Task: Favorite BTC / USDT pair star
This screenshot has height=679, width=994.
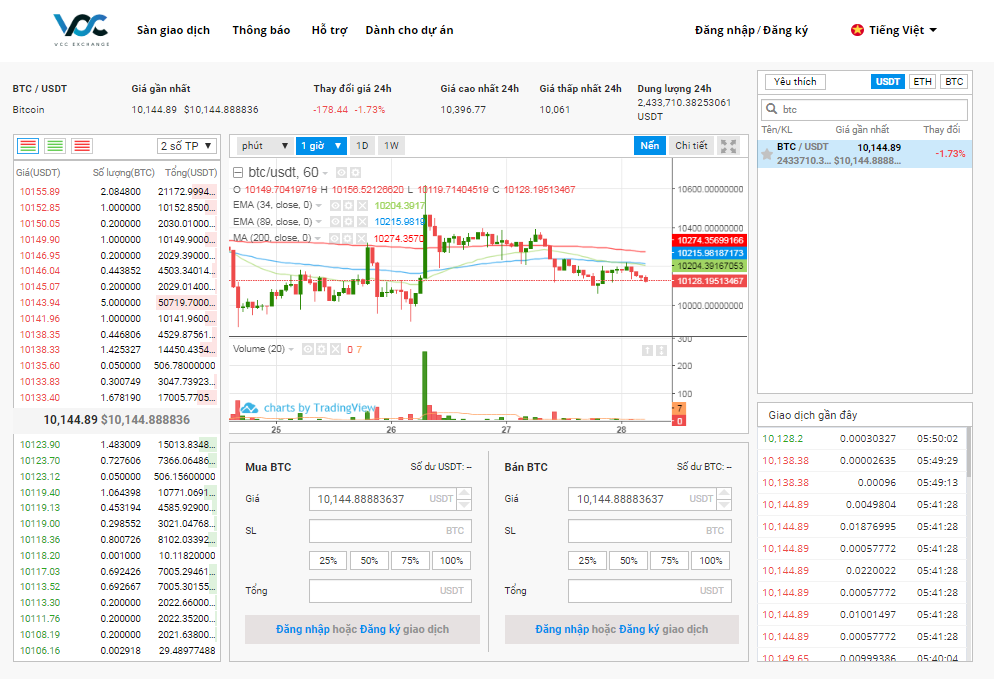Action: coord(767,154)
